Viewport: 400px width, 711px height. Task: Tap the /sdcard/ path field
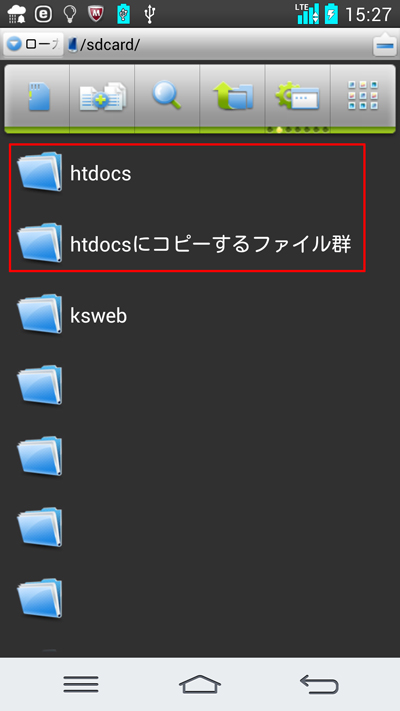pyautogui.click(x=218, y=45)
